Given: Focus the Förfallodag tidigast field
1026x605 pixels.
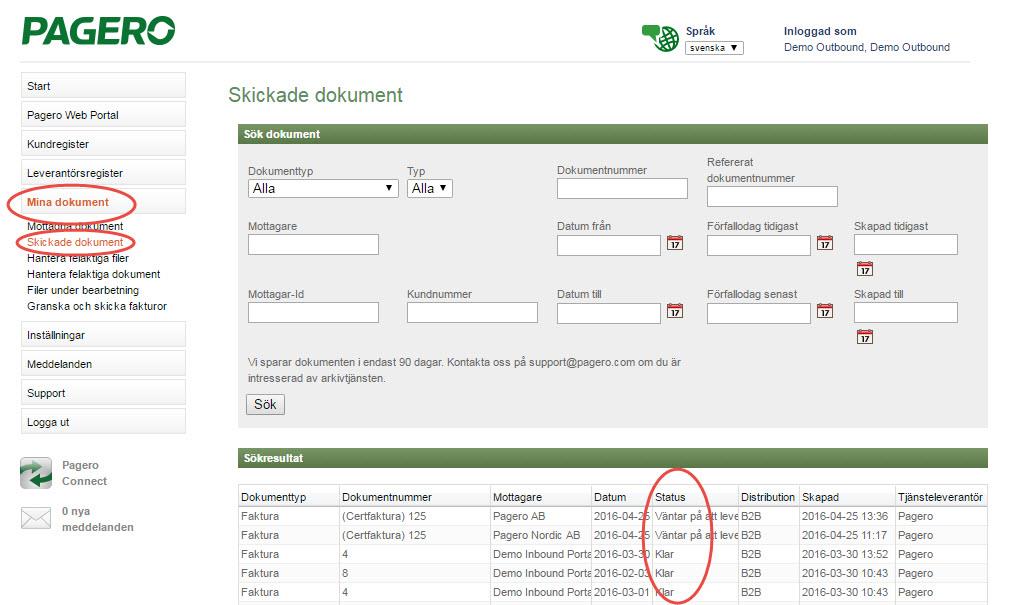Looking at the screenshot, I should coord(759,245).
